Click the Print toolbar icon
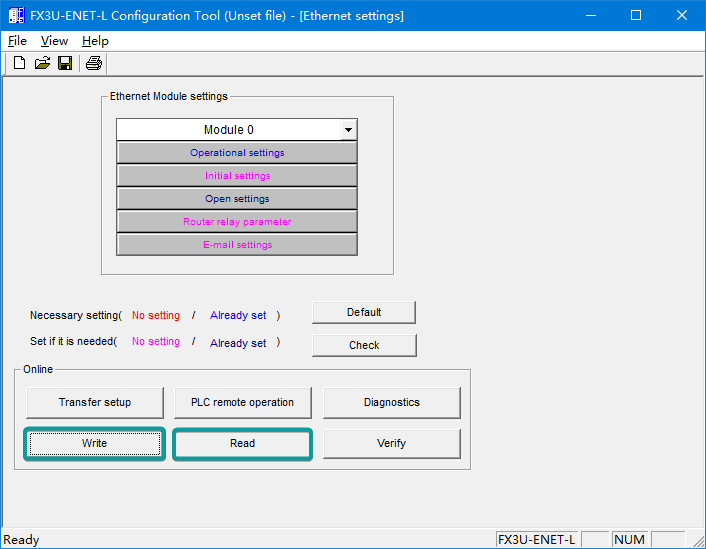The width and height of the screenshot is (706, 549). pos(93,63)
